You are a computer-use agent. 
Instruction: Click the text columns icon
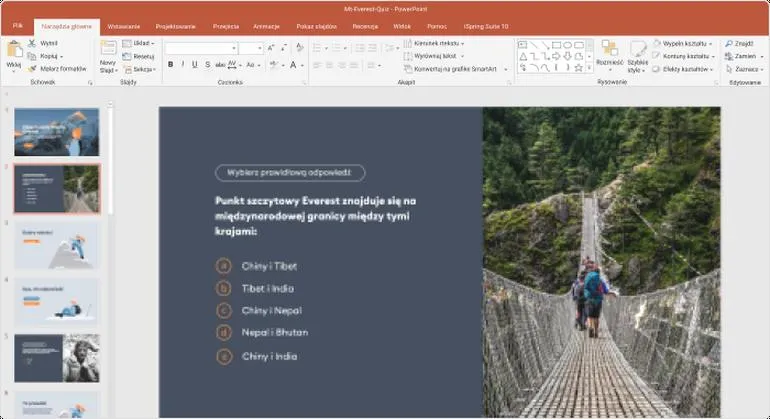[372, 65]
